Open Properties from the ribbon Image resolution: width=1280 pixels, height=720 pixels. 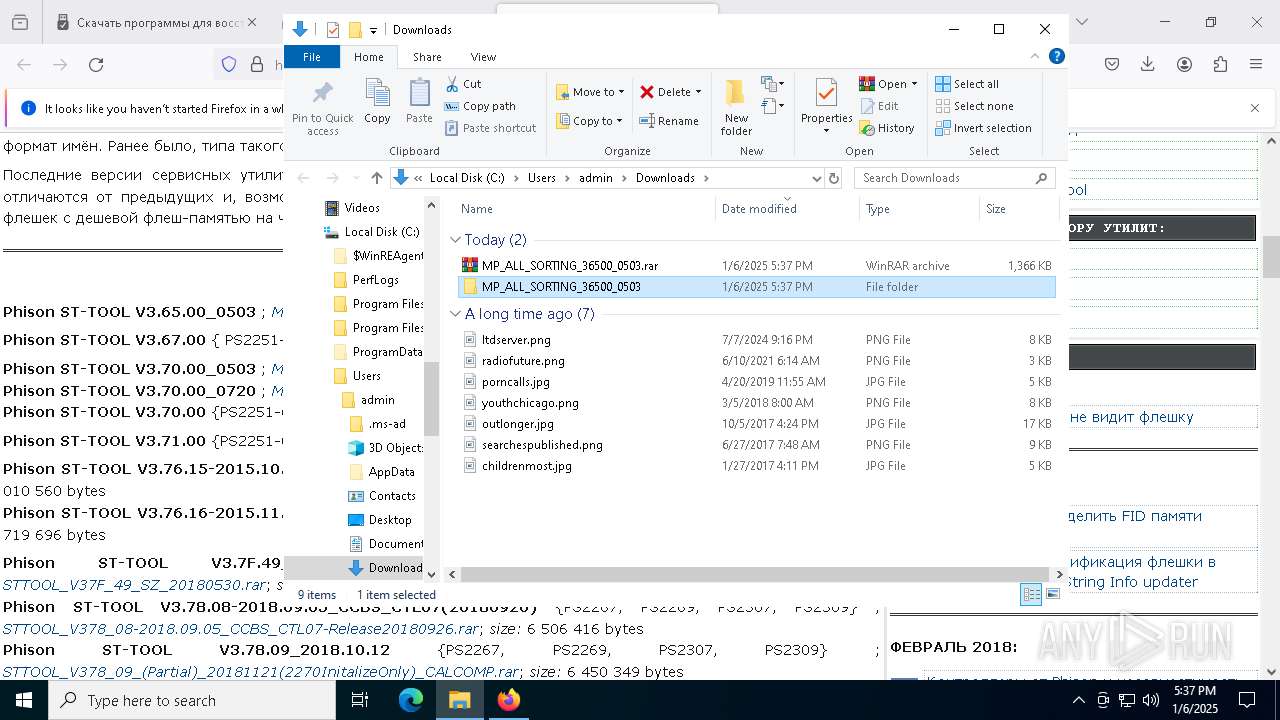click(826, 107)
